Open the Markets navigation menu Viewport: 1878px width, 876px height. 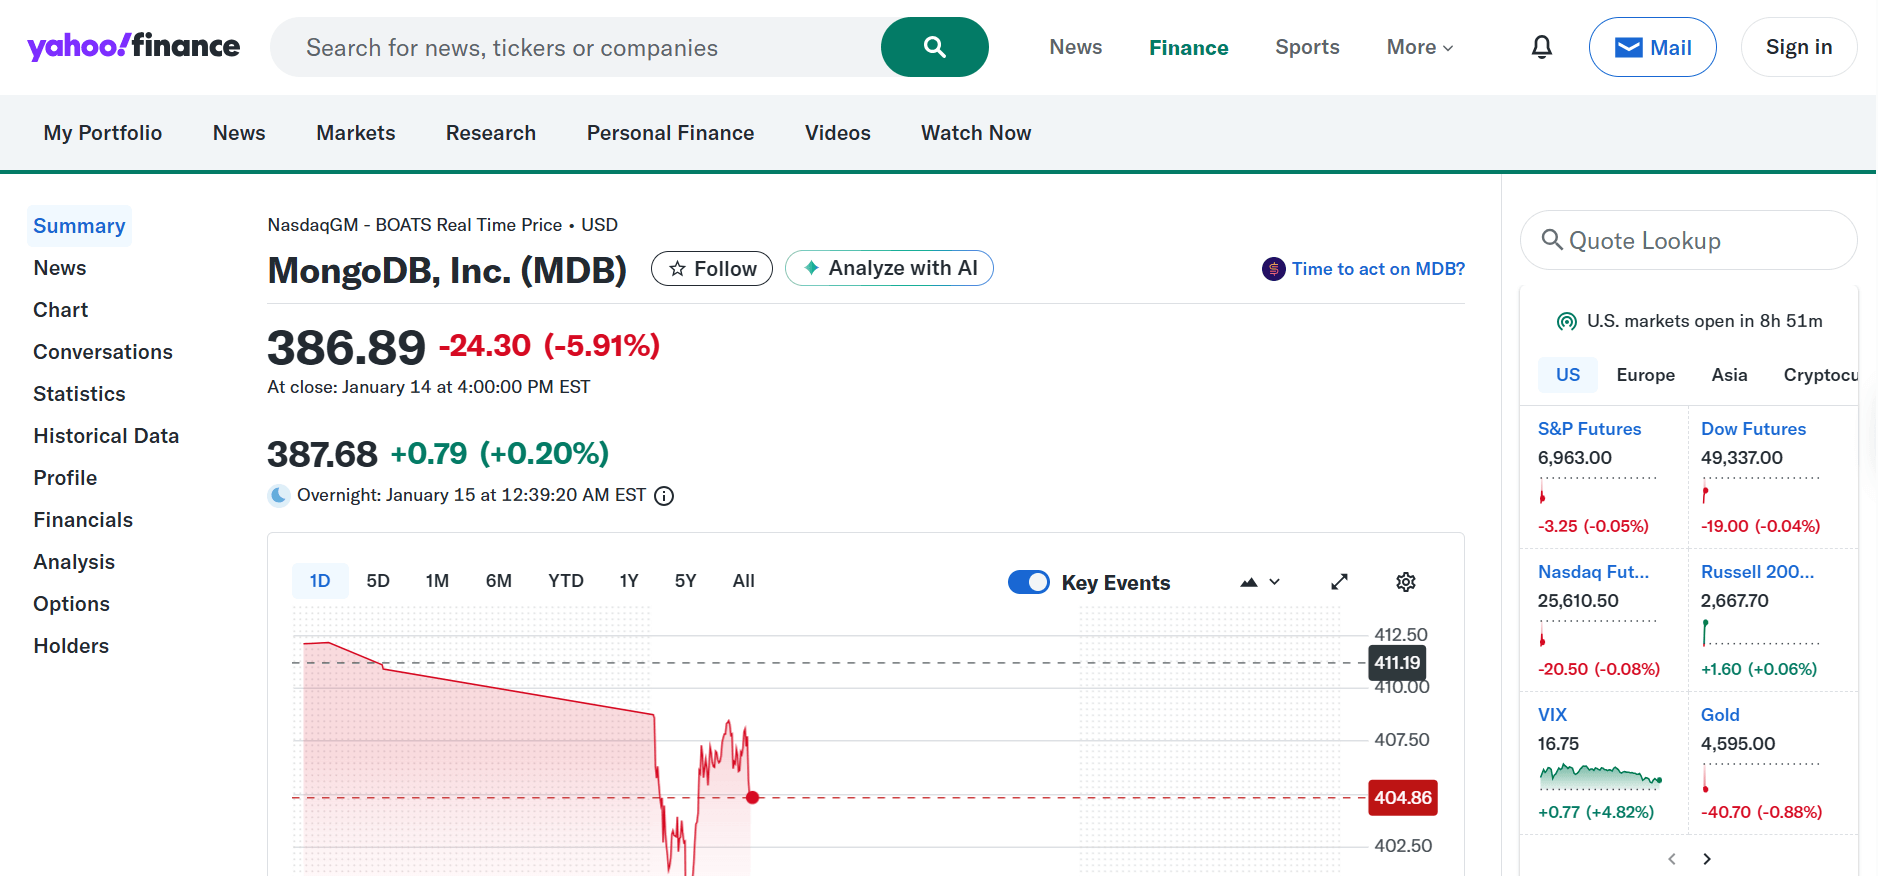pyautogui.click(x=355, y=133)
